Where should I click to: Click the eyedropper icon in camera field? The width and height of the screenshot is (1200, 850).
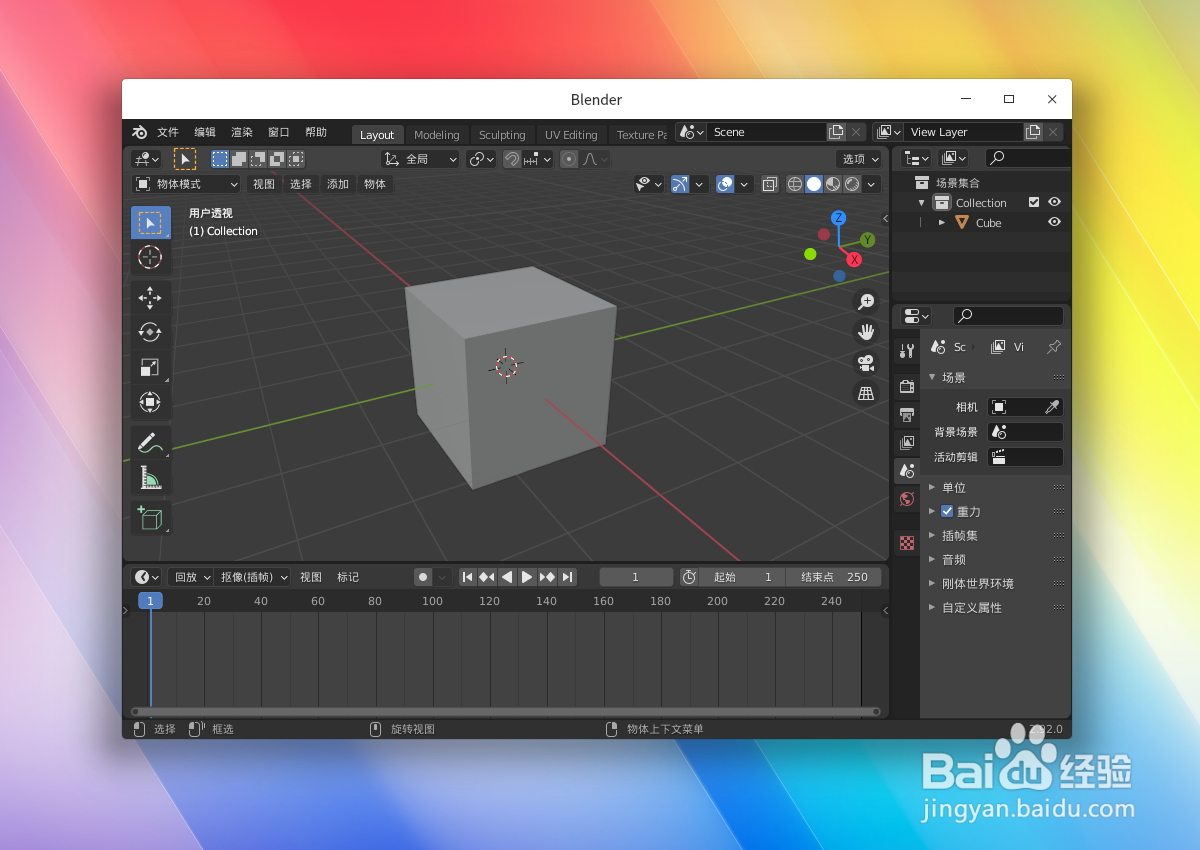coord(1052,407)
